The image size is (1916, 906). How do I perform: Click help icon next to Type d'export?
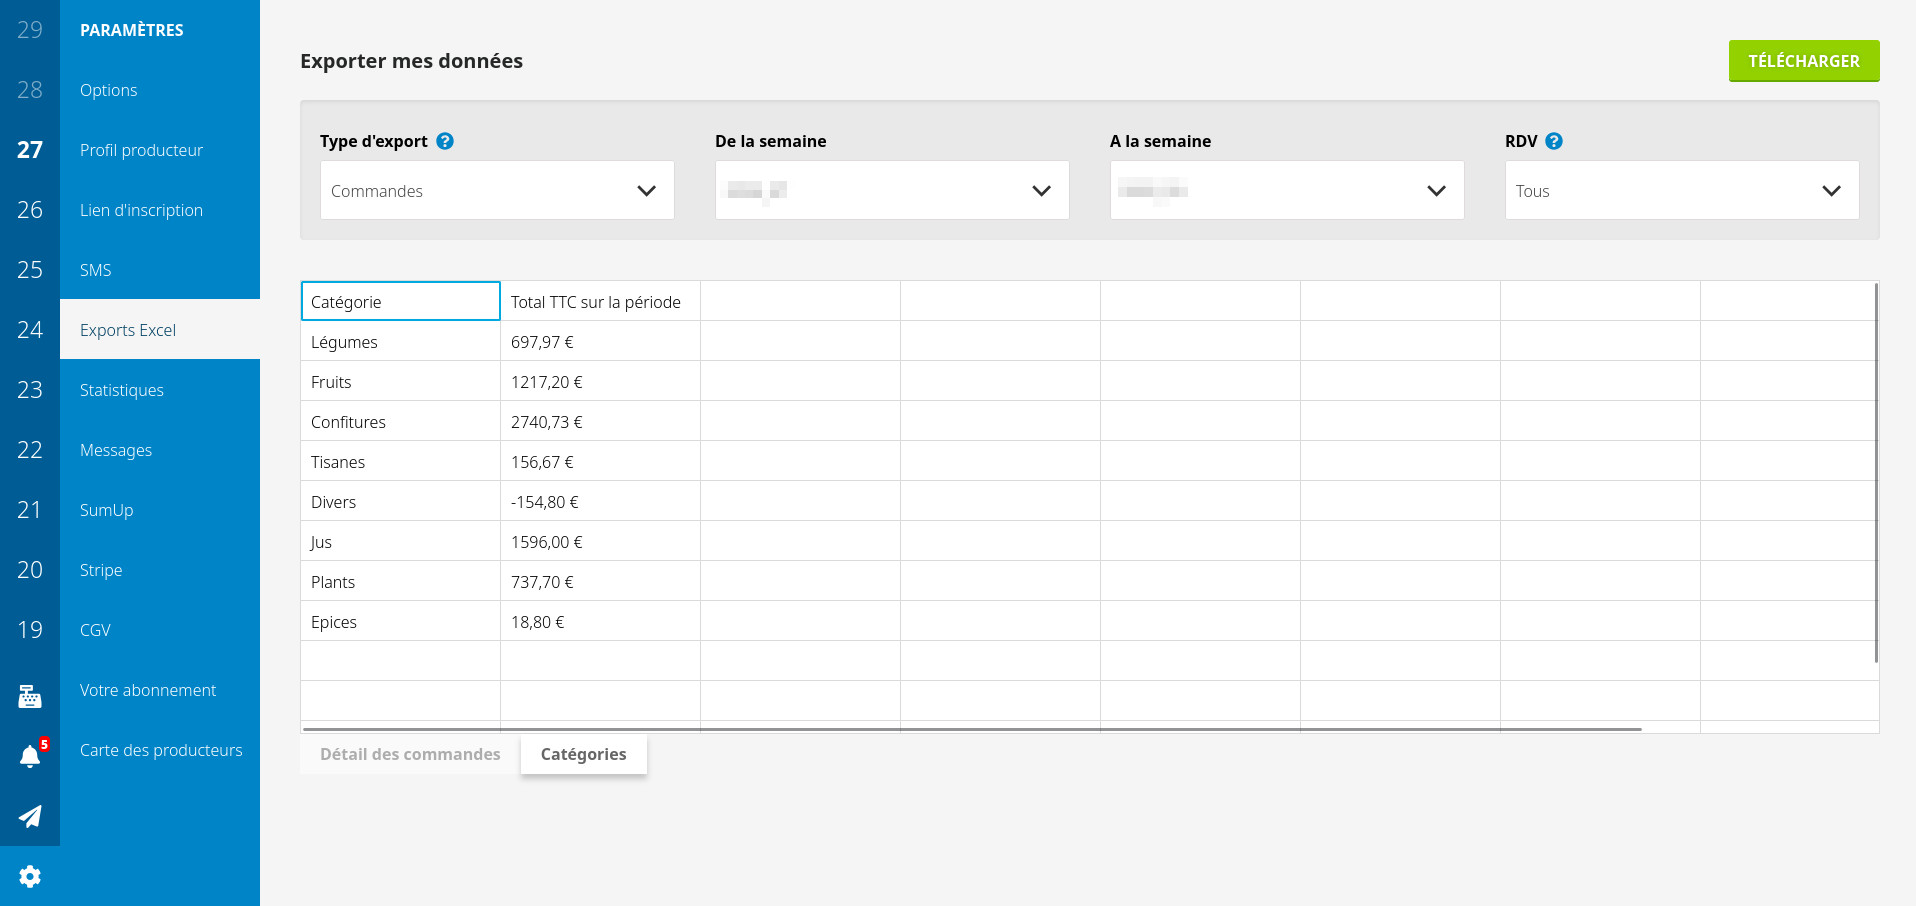click(445, 141)
